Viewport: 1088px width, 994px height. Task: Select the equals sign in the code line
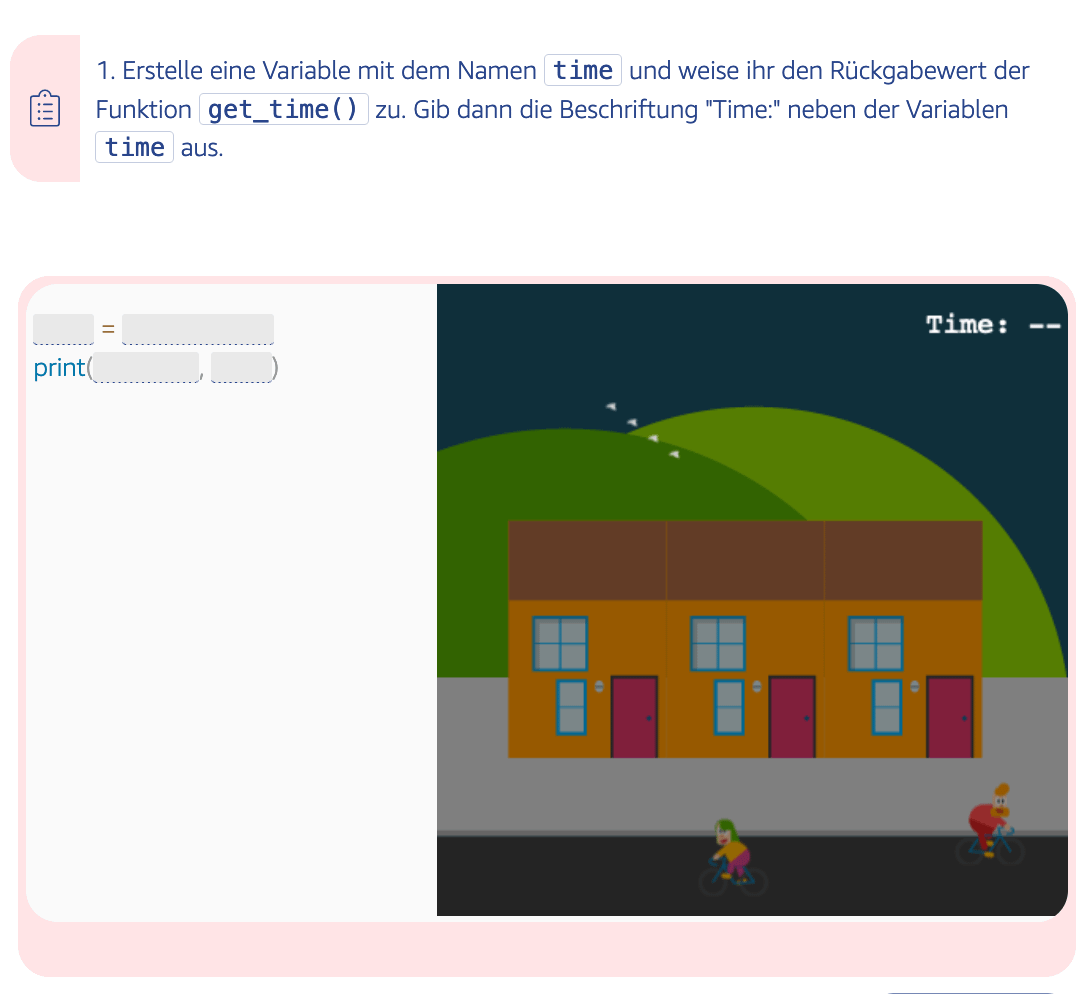(106, 328)
